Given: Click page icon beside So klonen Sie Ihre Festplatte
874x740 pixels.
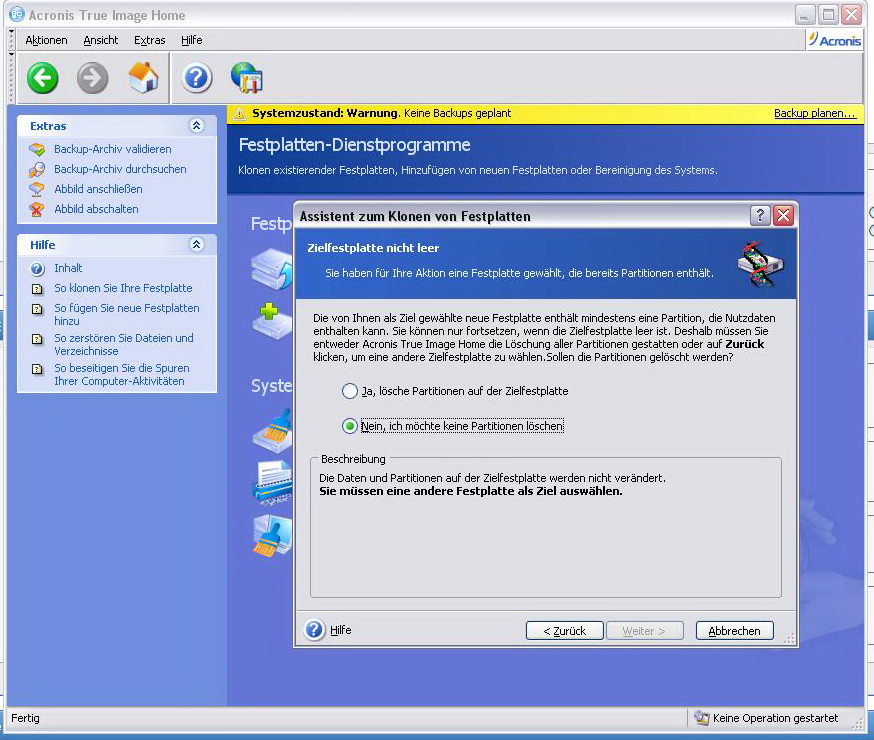Looking at the screenshot, I should (x=37, y=289).
